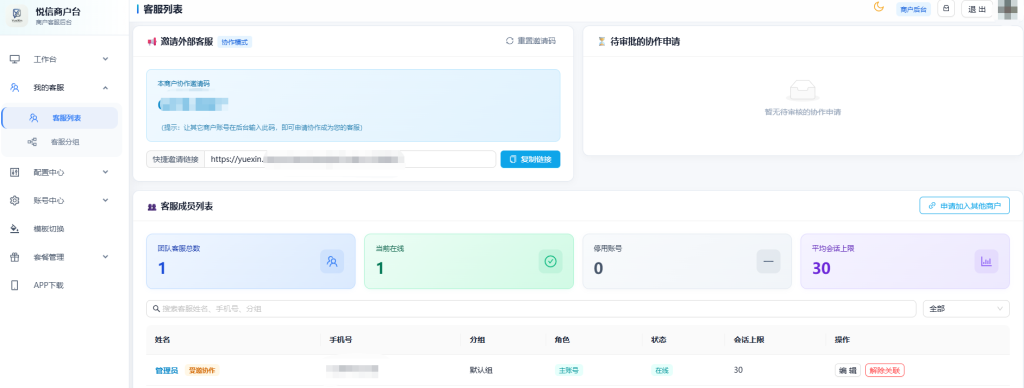This screenshot has height=388, width=1024.
Task: Click 重置邀请码 to reset the invite code
Action: coord(531,40)
